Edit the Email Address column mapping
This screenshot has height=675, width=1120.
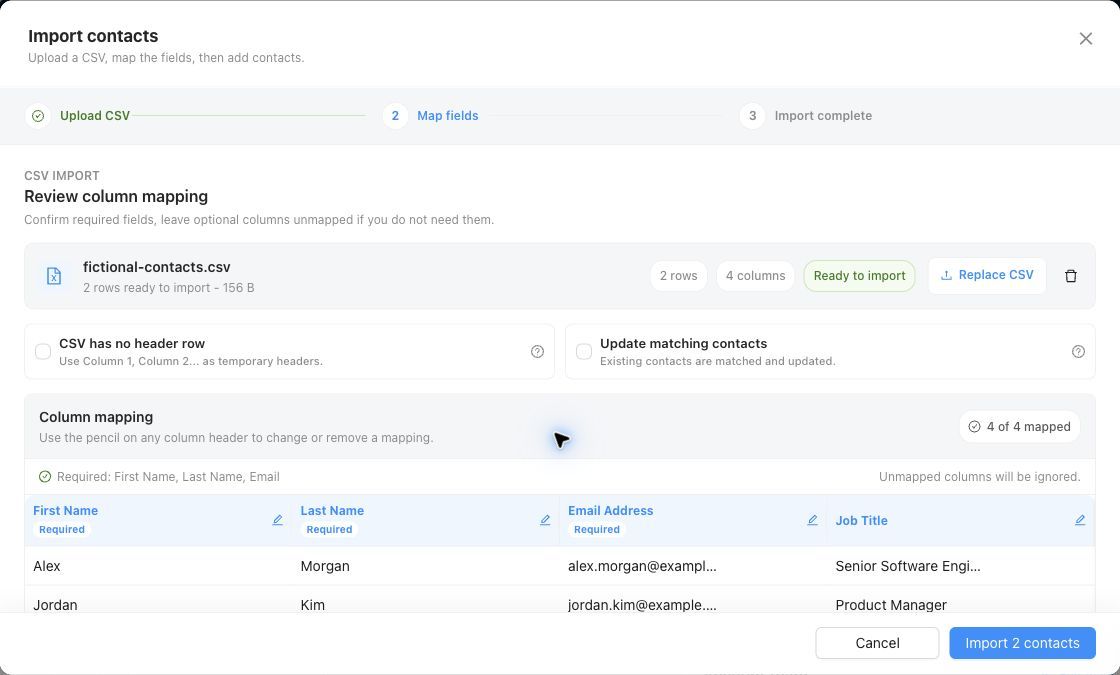click(812, 520)
